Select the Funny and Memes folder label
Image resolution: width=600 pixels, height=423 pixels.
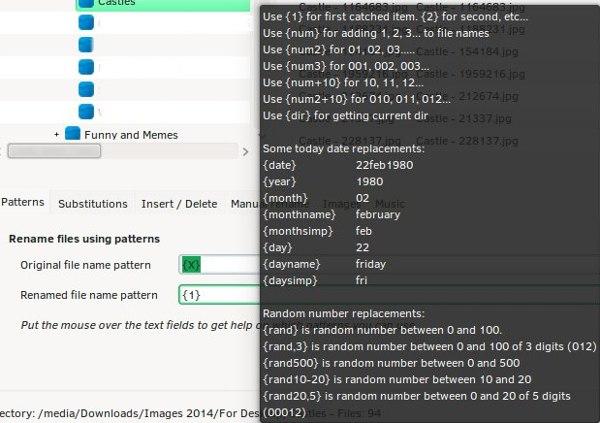(x=131, y=135)
